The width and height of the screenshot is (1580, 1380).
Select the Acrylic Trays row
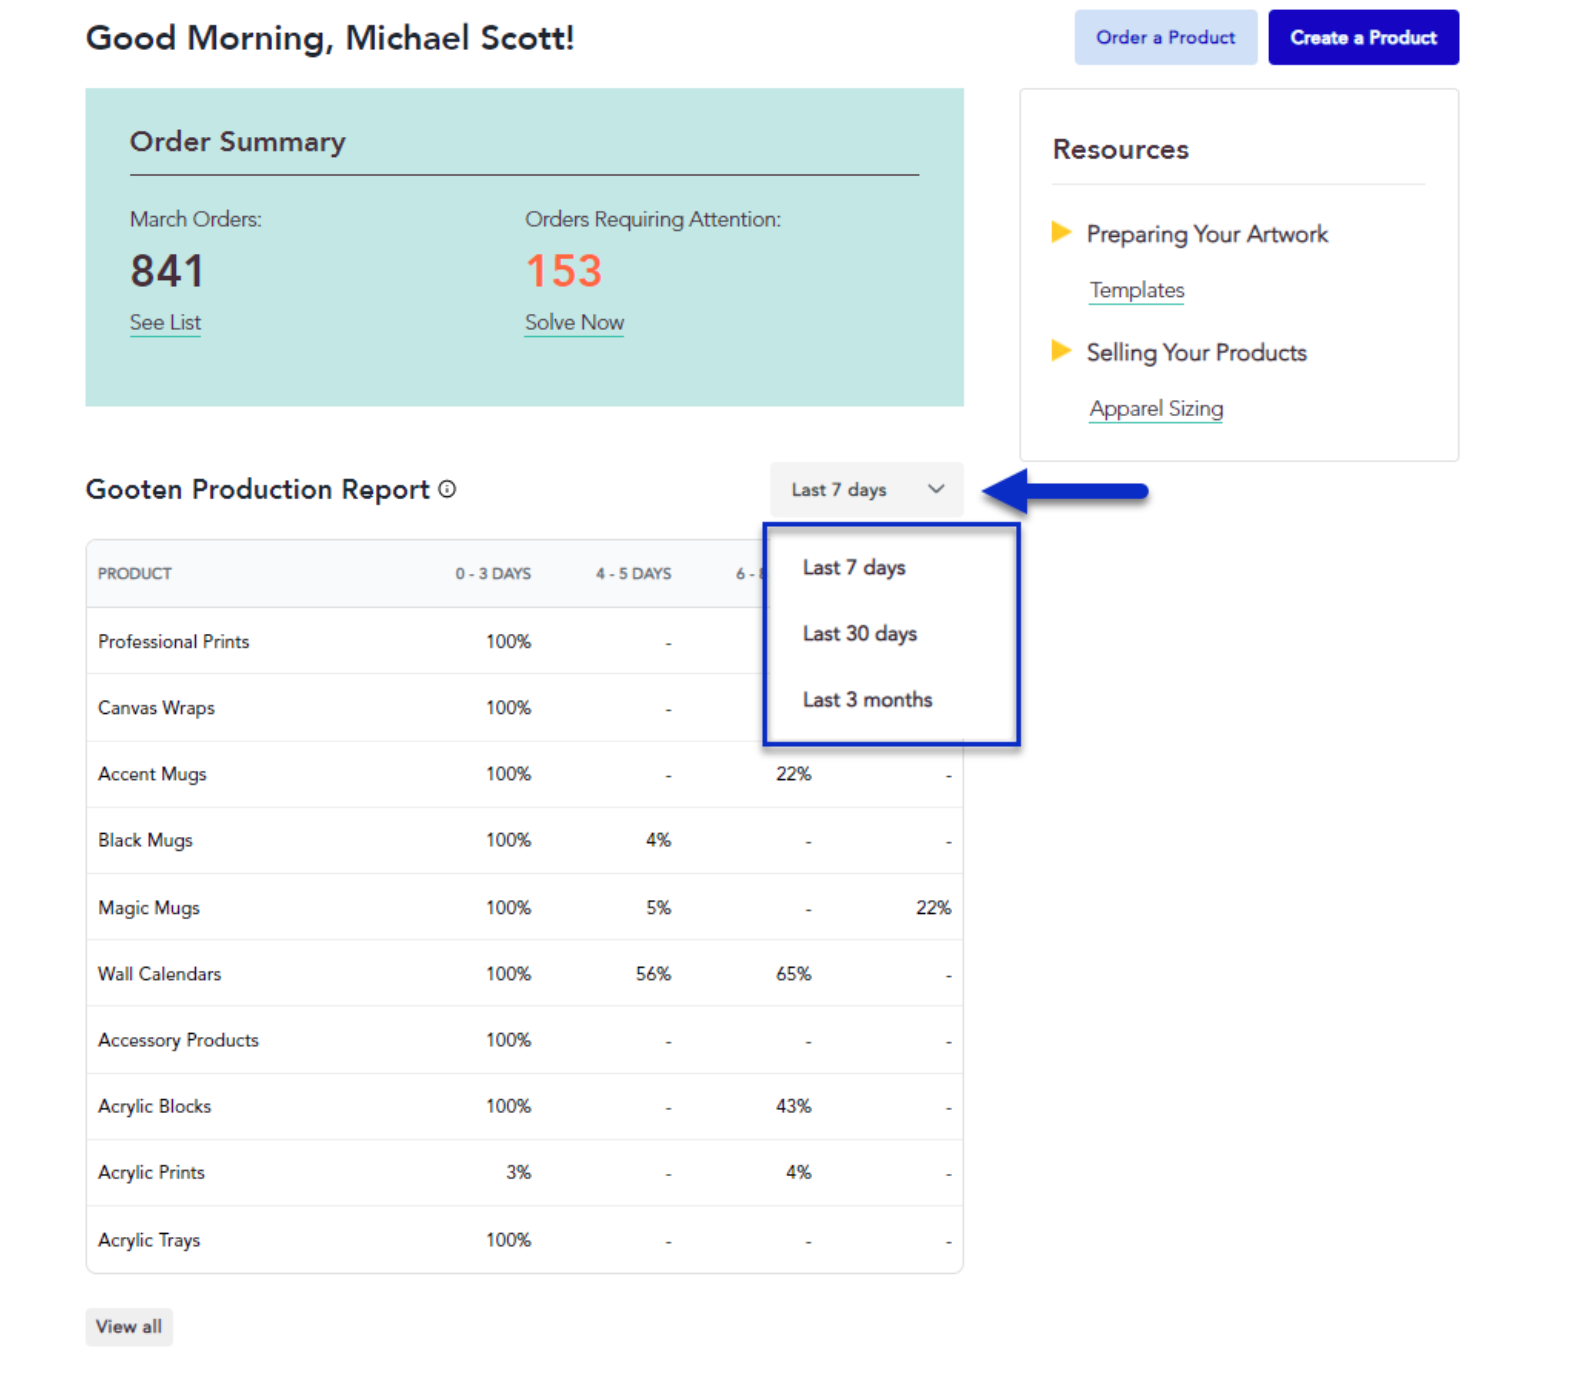tap(524, 1239)
